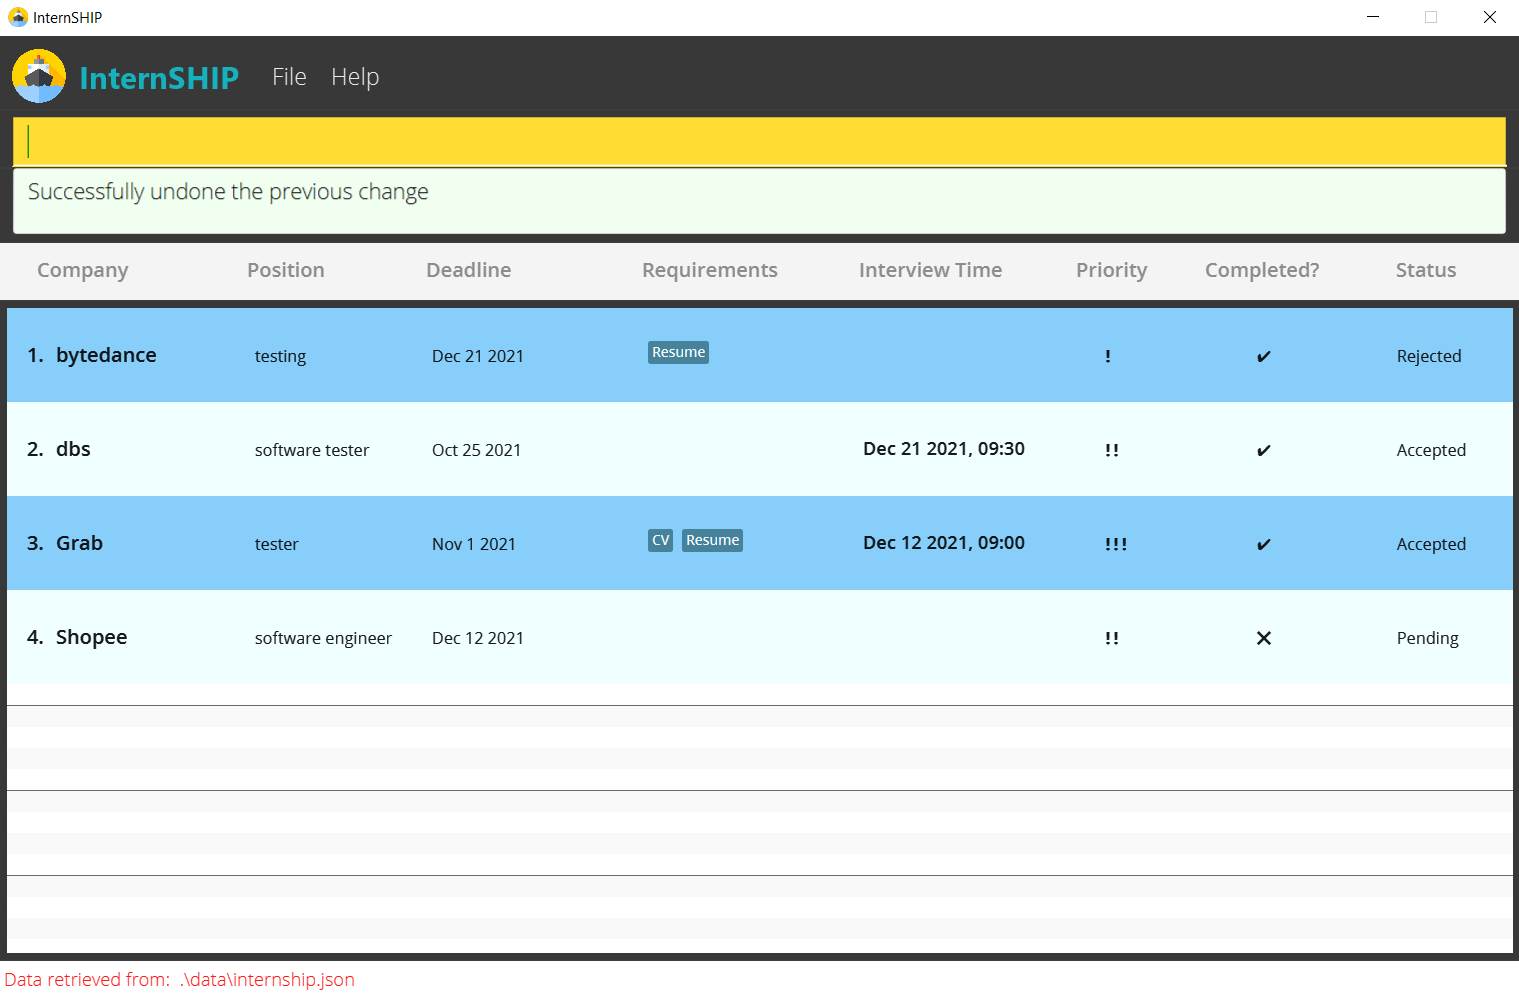The image size is (1519, 998).
Task: Click the not-completed cross for Shopee
Action: [x=1264, y=638]
